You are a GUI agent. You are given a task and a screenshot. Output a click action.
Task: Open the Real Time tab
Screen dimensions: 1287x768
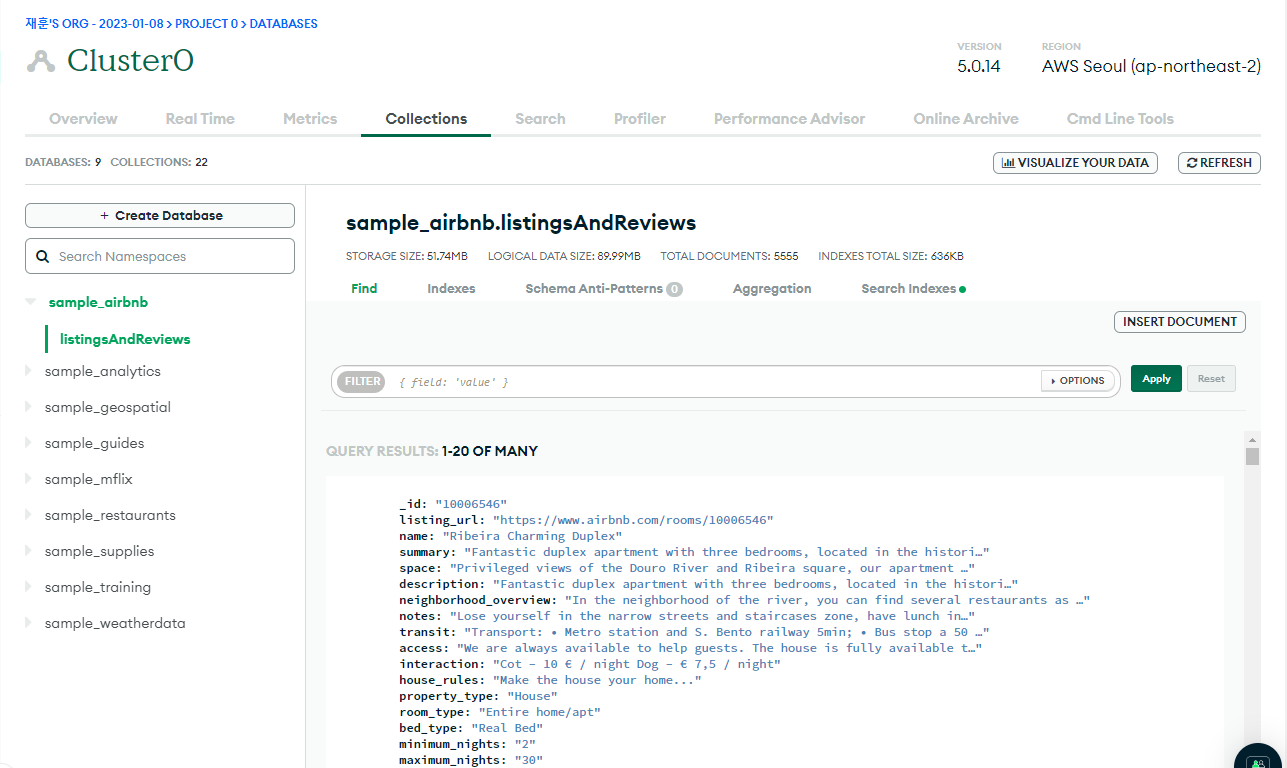tap(200, 118)
